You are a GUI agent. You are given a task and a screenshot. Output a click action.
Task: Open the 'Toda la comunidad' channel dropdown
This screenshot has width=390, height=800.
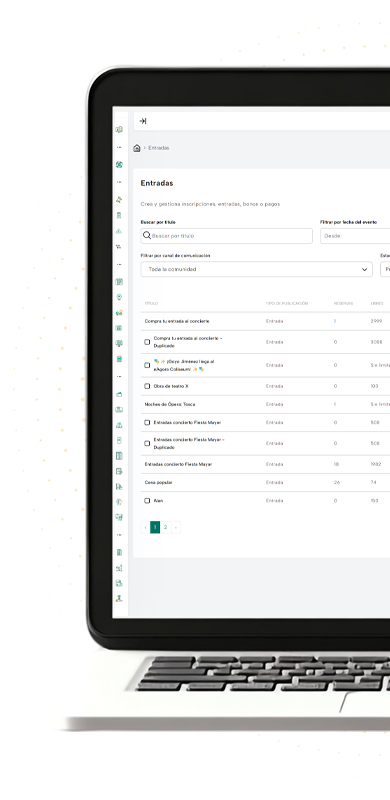click(256, 269)
